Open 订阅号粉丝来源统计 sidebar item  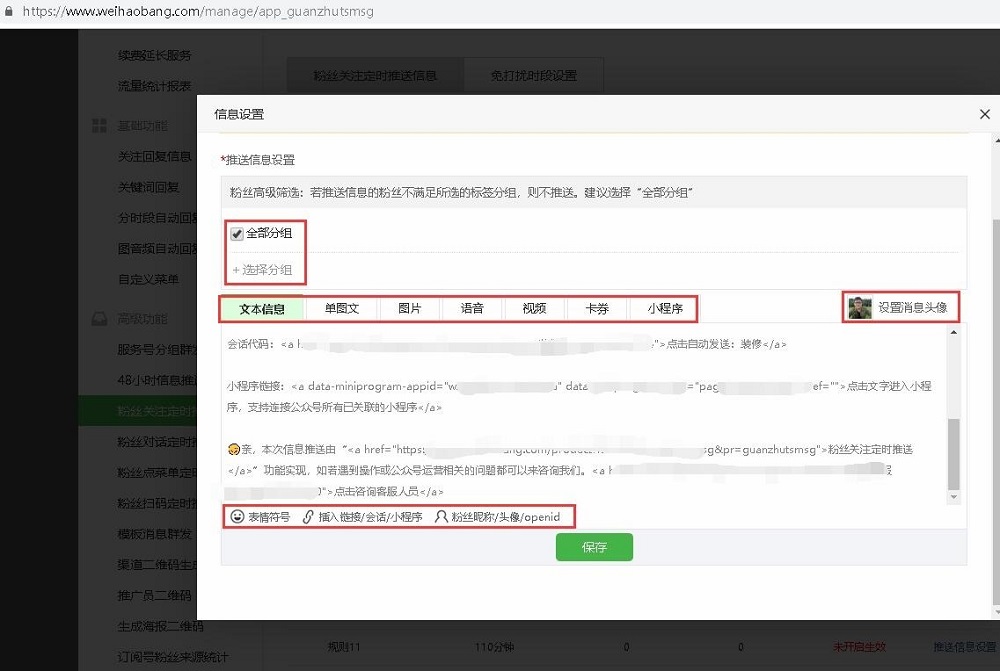[173, 657]
